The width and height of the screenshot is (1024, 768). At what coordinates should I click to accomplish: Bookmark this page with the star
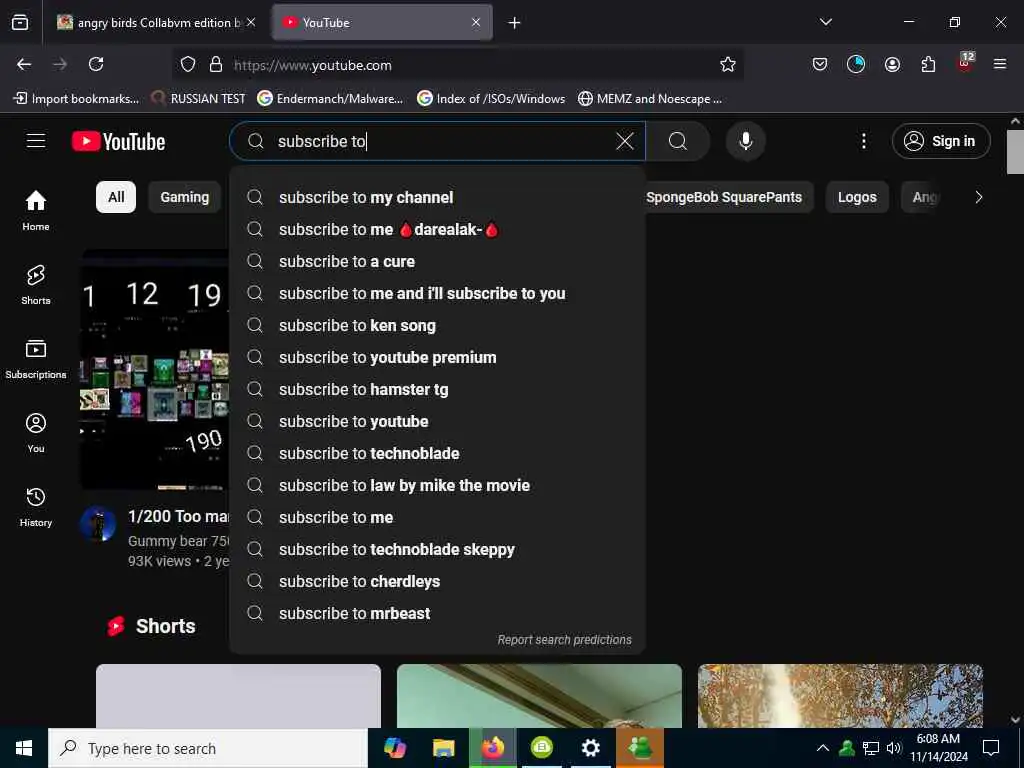click(x=728, y=64)
